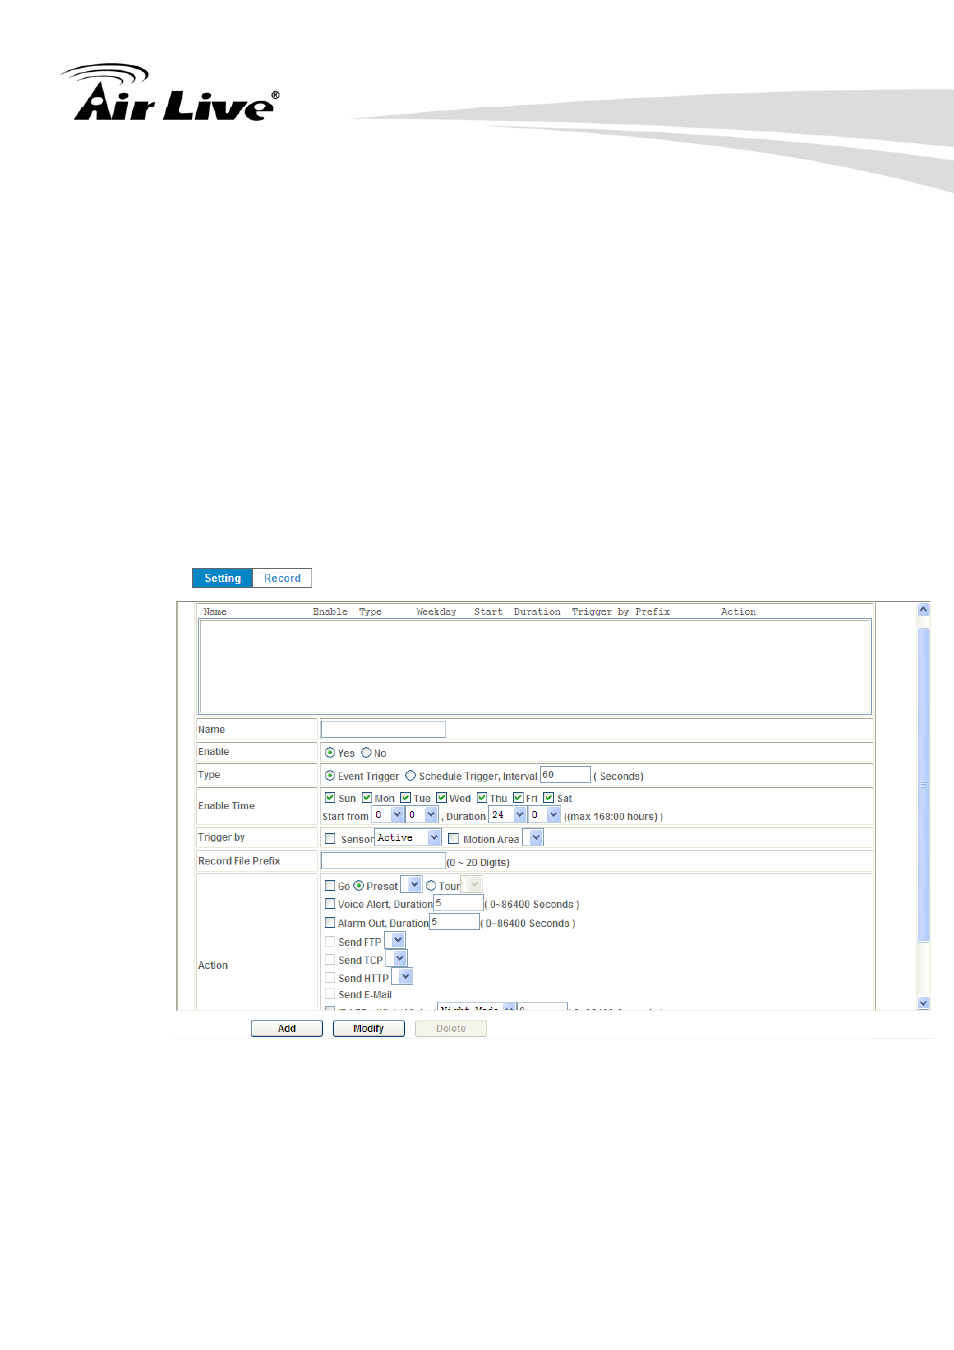Tick the Send TCP checkbox
The width and height of the screenshot is (954, 1350).
point(330,960)
